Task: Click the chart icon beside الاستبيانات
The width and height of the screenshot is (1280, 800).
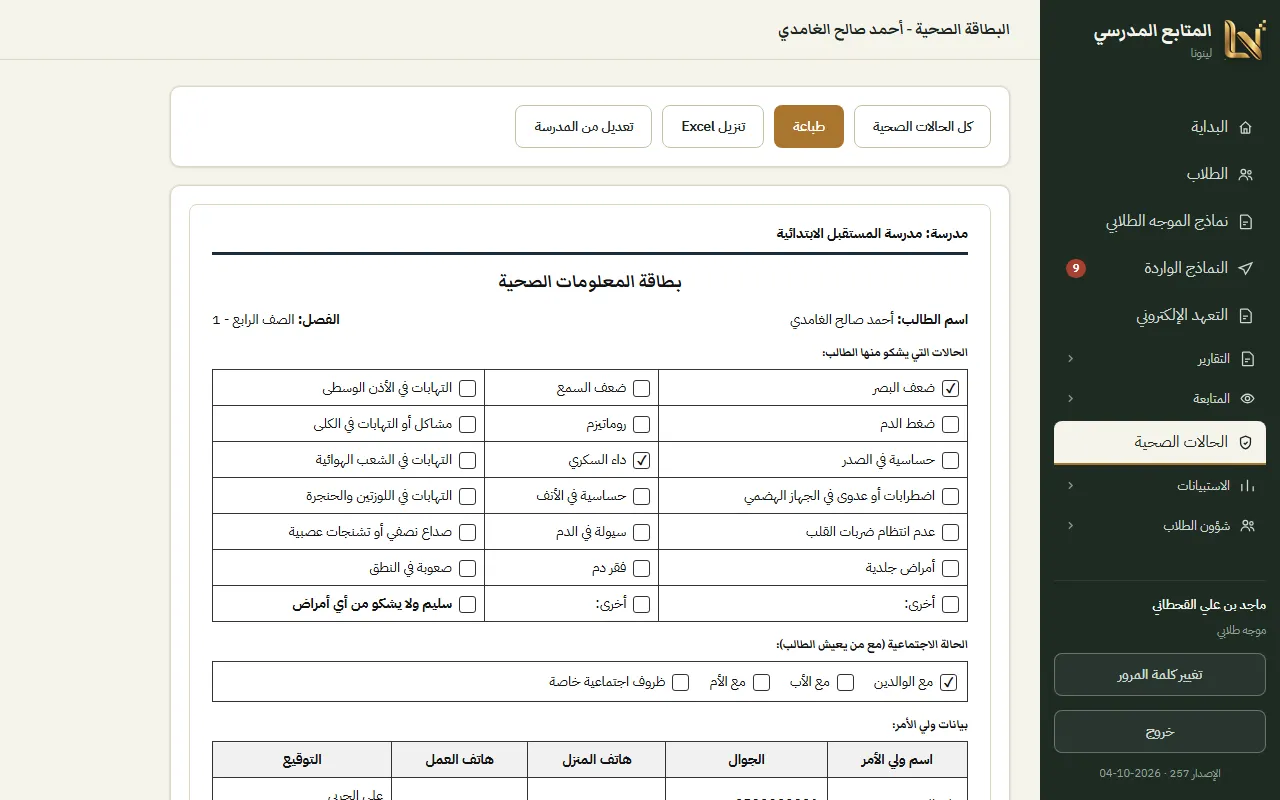Action: pyautogui.click(x=1247, y=486)
